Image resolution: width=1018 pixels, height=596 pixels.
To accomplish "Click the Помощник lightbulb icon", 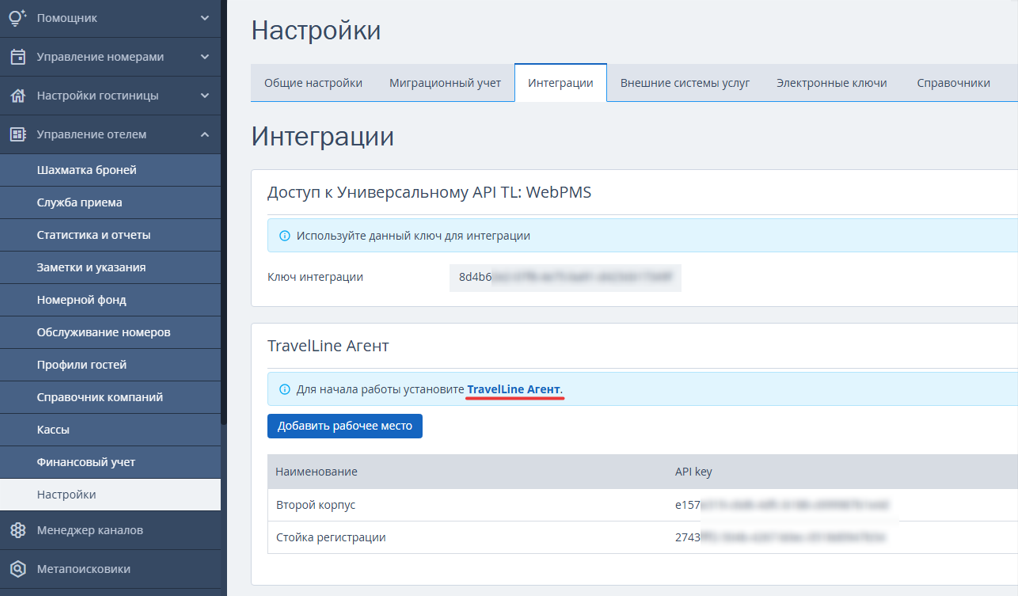I will (18, 18).
